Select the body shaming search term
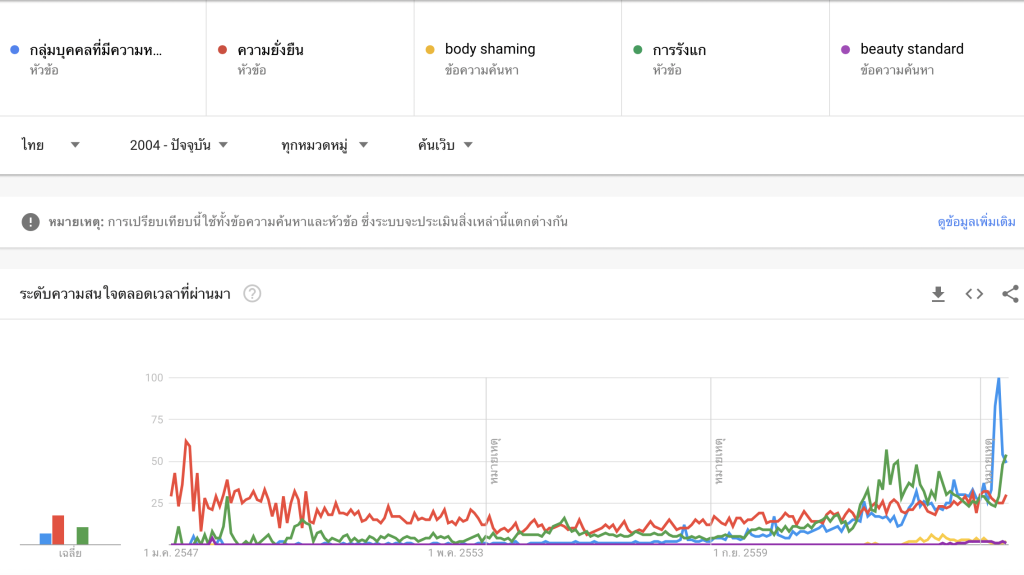Viewport: 1024px width, 575px height. pos(490,49)
